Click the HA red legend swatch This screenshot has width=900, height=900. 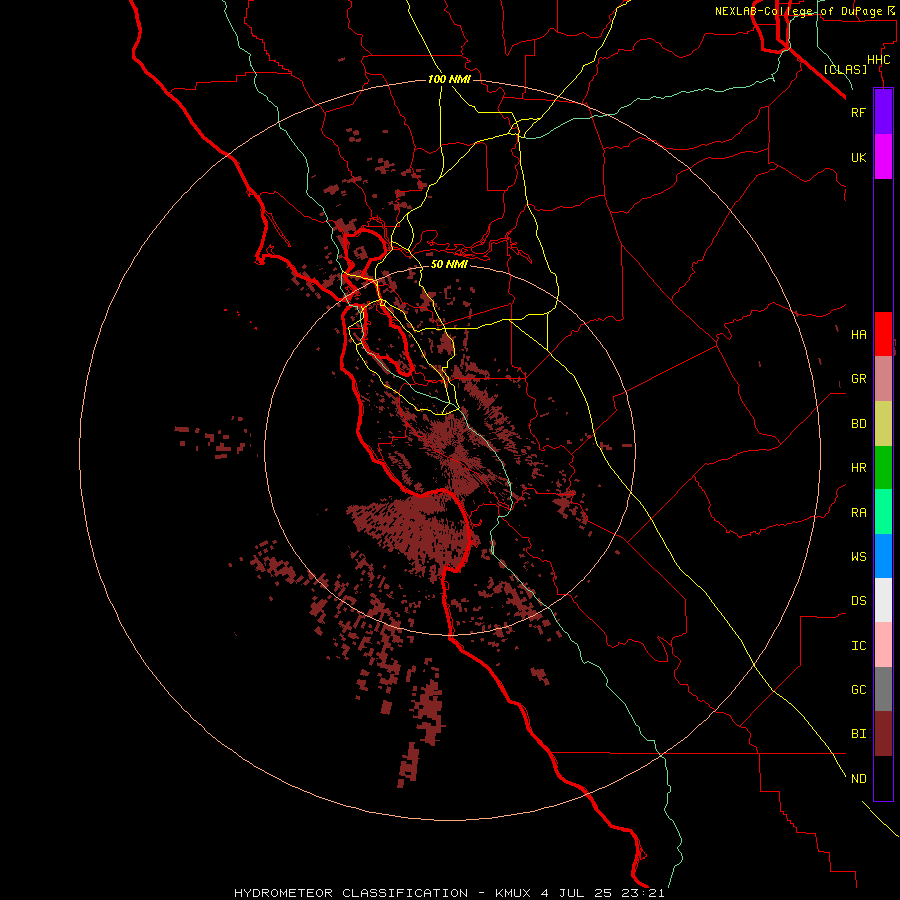pyautogui.click(x=883, y=334)
